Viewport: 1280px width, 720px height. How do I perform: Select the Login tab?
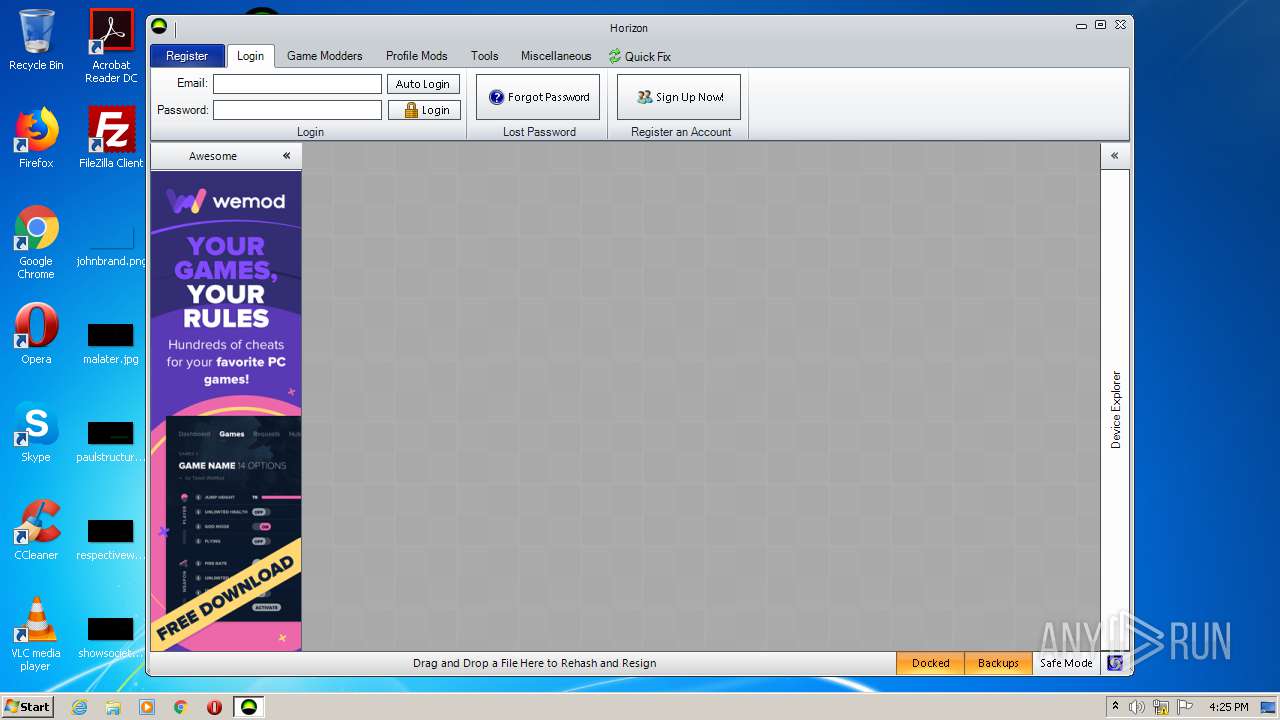(250, 56)
